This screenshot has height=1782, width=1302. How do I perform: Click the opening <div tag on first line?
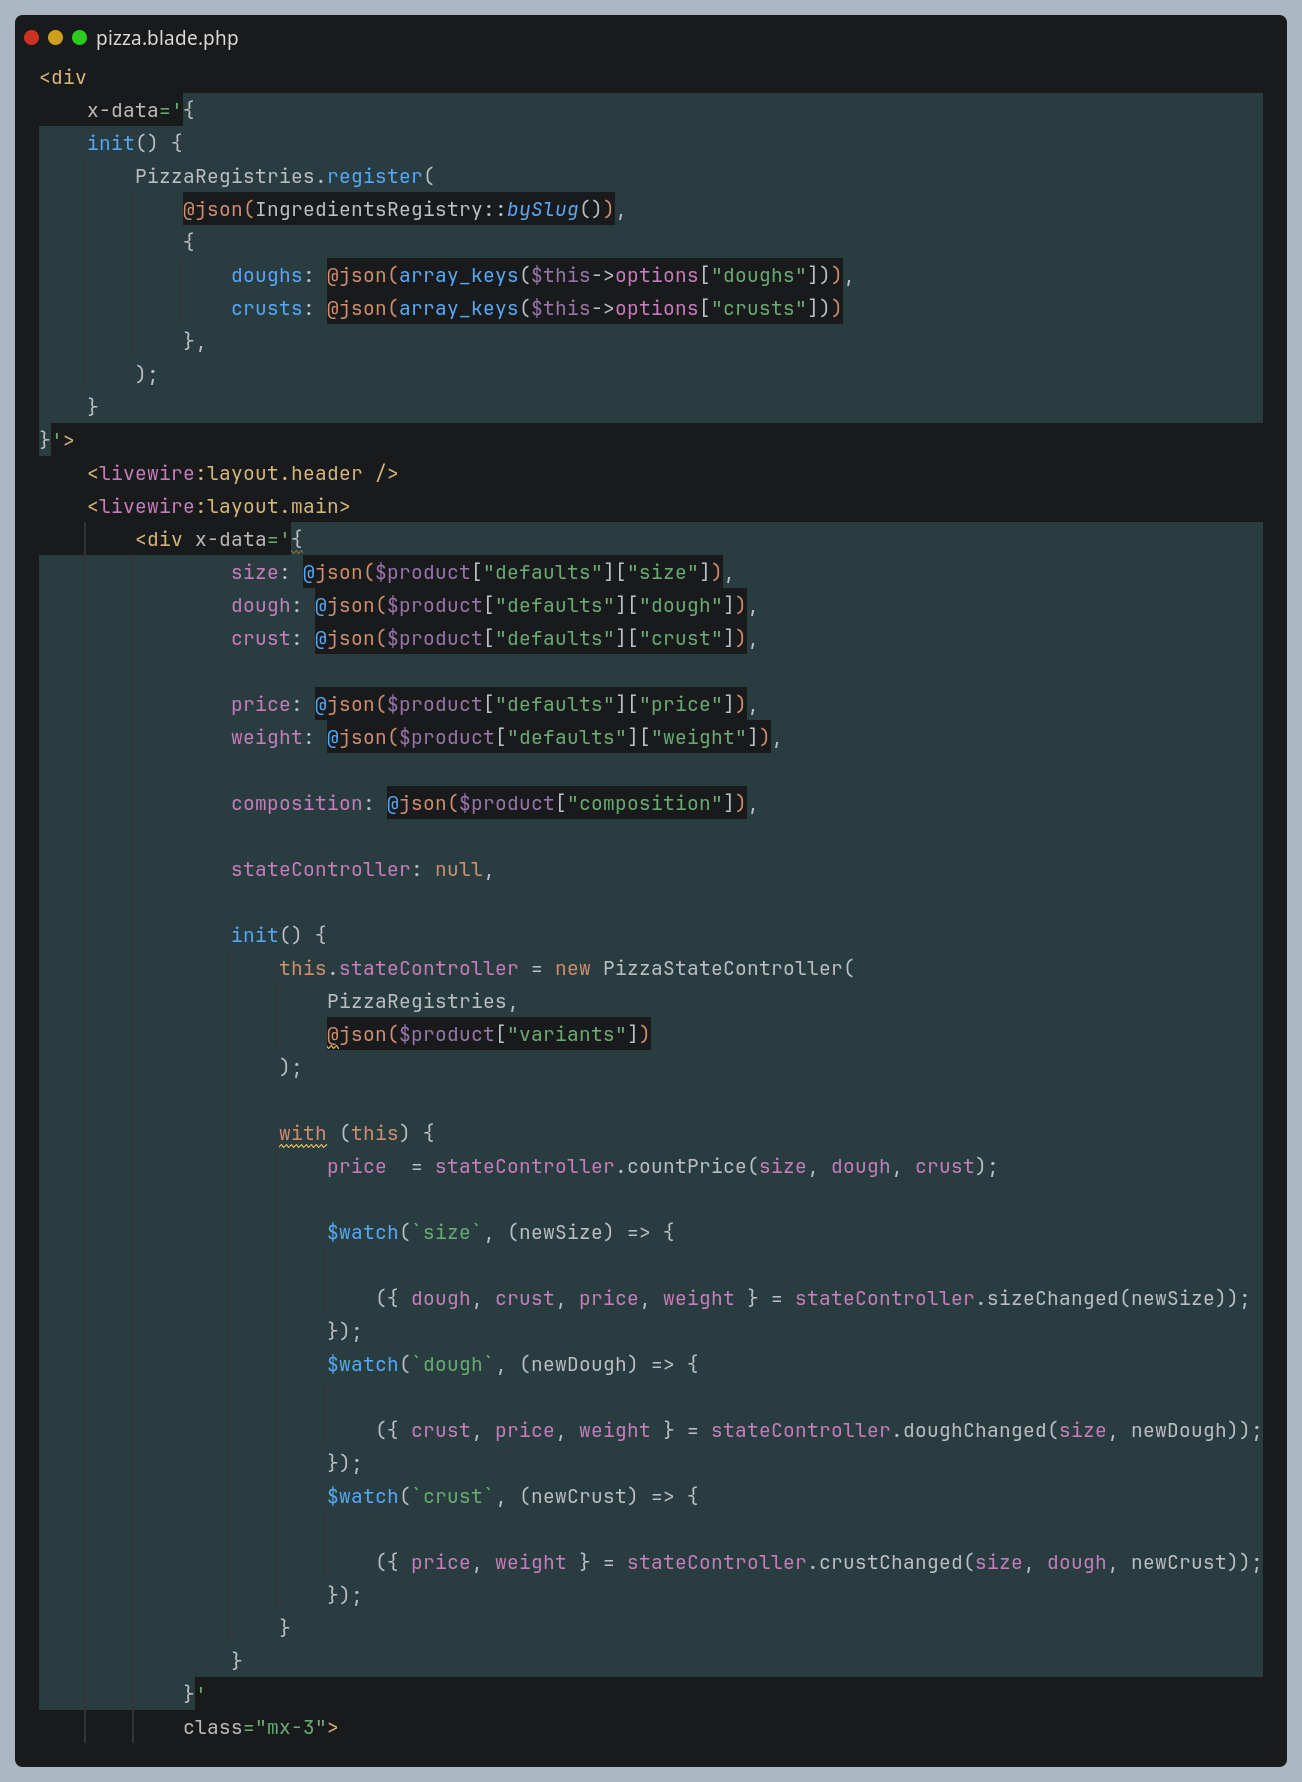tap(63, 78)
